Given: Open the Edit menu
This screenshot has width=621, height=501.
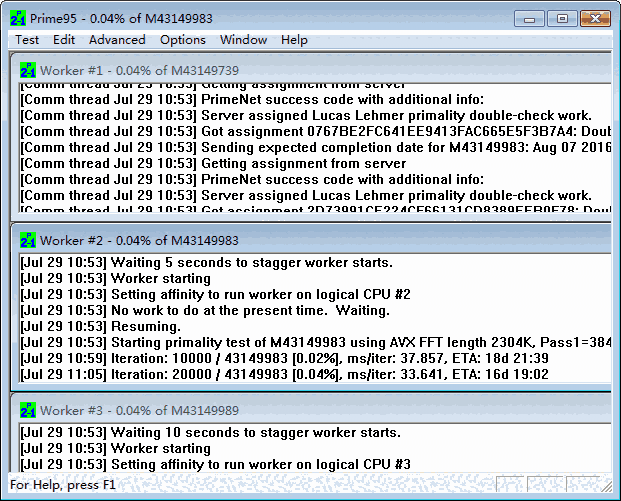Looking at the screenshot, I should (64, 40).
